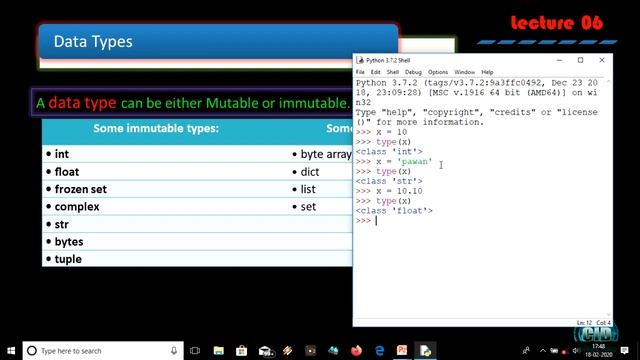Open the light blue app icon in taskbar
The width and height of the screenshot is (640, 360).
click(x=333, y=351)
